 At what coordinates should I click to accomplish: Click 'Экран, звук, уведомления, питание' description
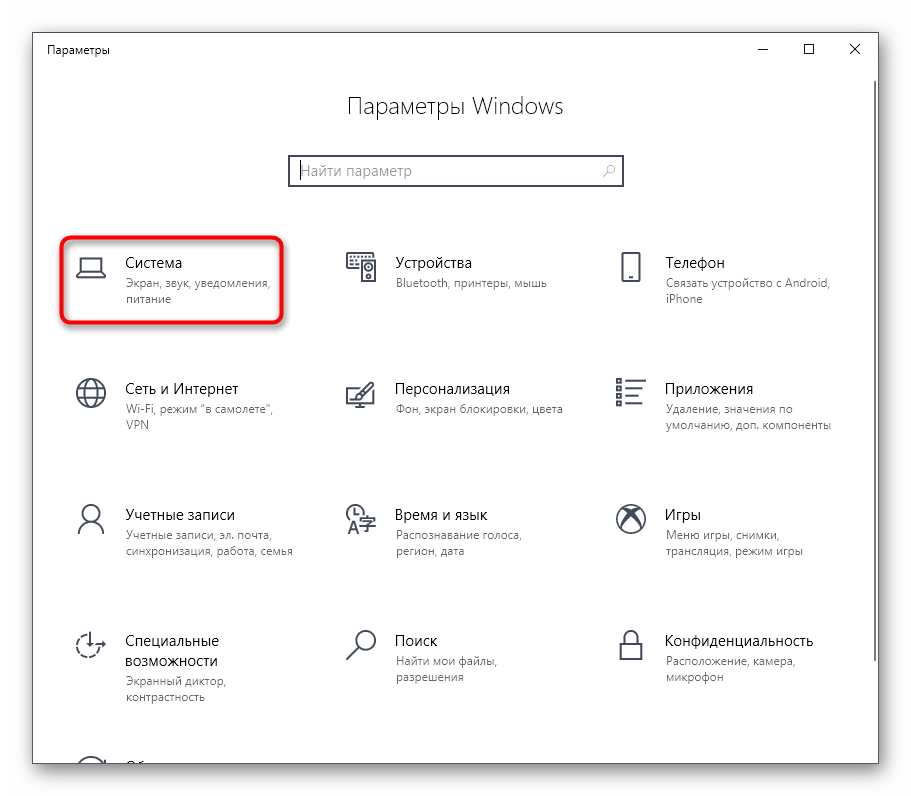[x=198, y=291]
